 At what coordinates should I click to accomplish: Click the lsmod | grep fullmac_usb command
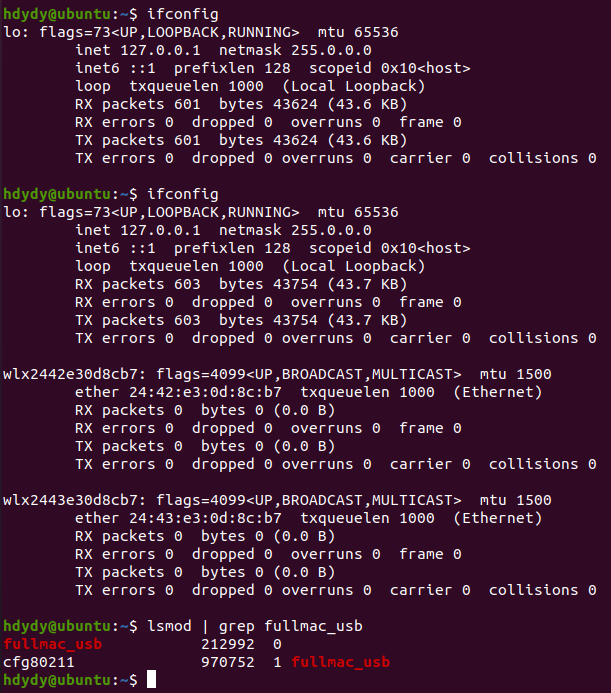(x=254, y=626)
